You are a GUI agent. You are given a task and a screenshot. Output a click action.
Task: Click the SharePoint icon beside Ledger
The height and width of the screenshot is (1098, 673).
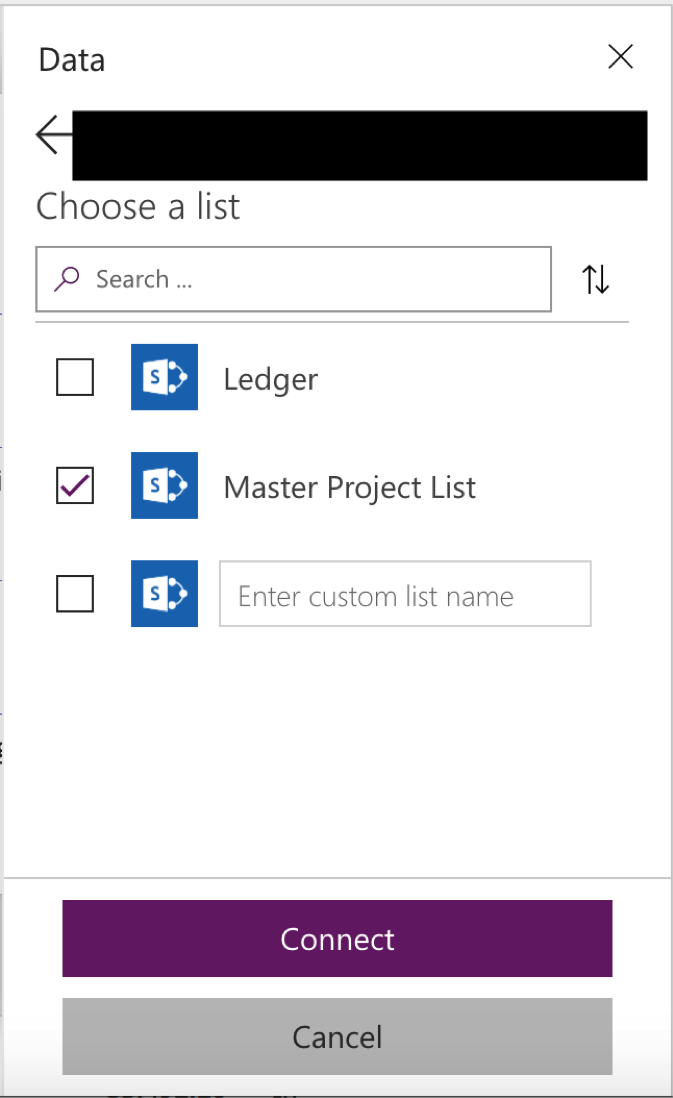[x=164, y=377]
